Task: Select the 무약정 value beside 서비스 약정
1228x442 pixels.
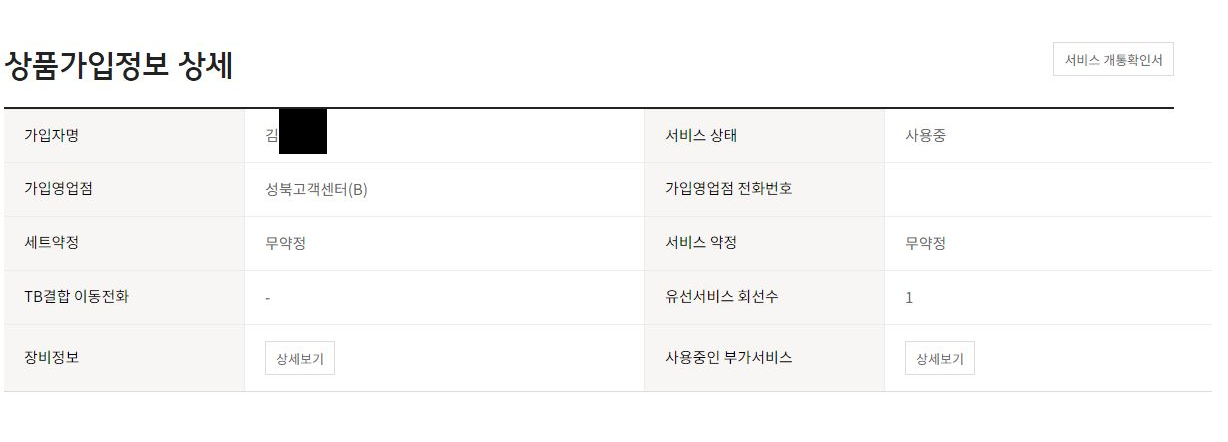Action: click(x=925, y=244)
